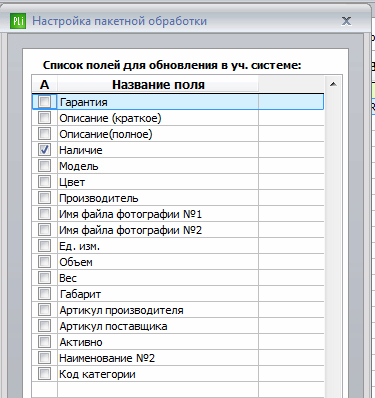Click the A column header
Image resolution: width=375 pixels, height=398 pixels.
click(45, 84)
